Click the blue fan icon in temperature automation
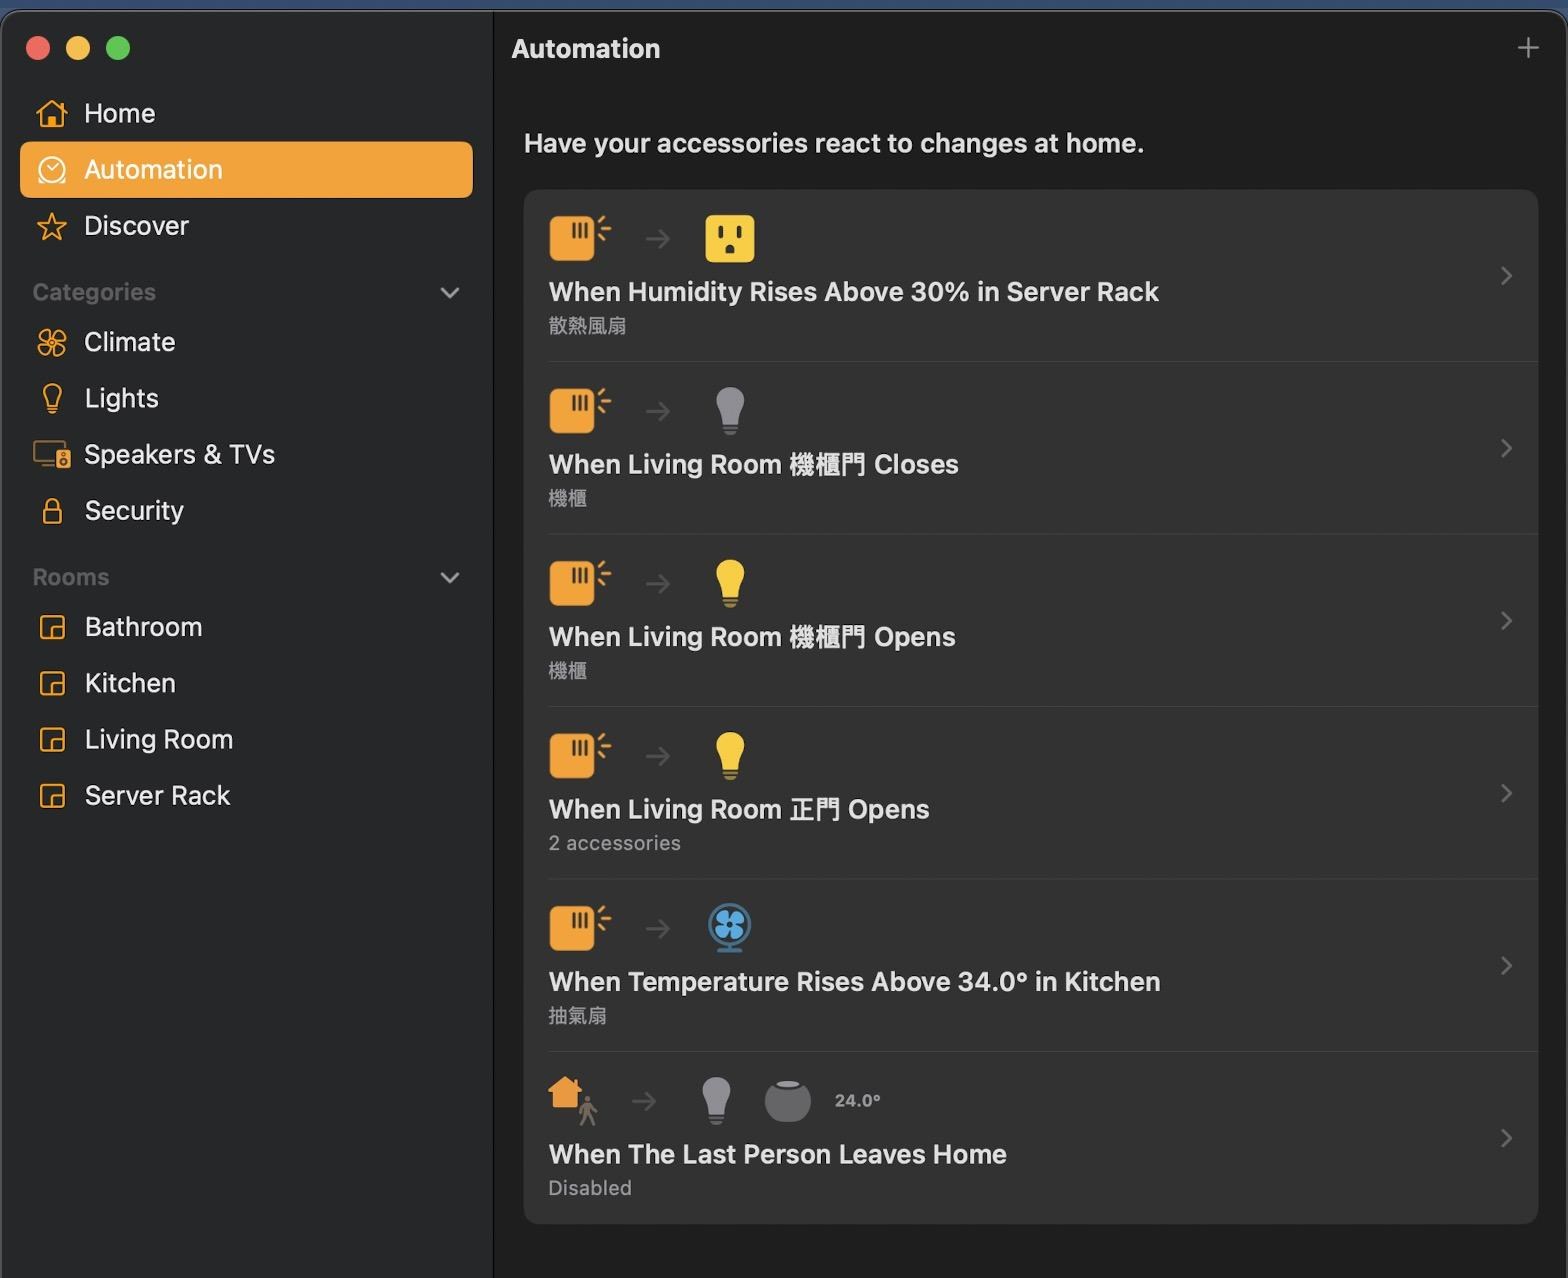The height and width of the screenshot is (1278, 1568). (x=729, y=927)
